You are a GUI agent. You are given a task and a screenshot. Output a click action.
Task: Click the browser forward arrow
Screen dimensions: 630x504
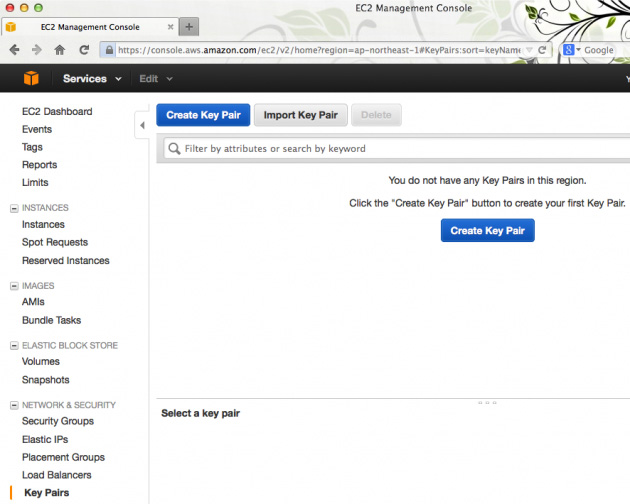(37, 50)
